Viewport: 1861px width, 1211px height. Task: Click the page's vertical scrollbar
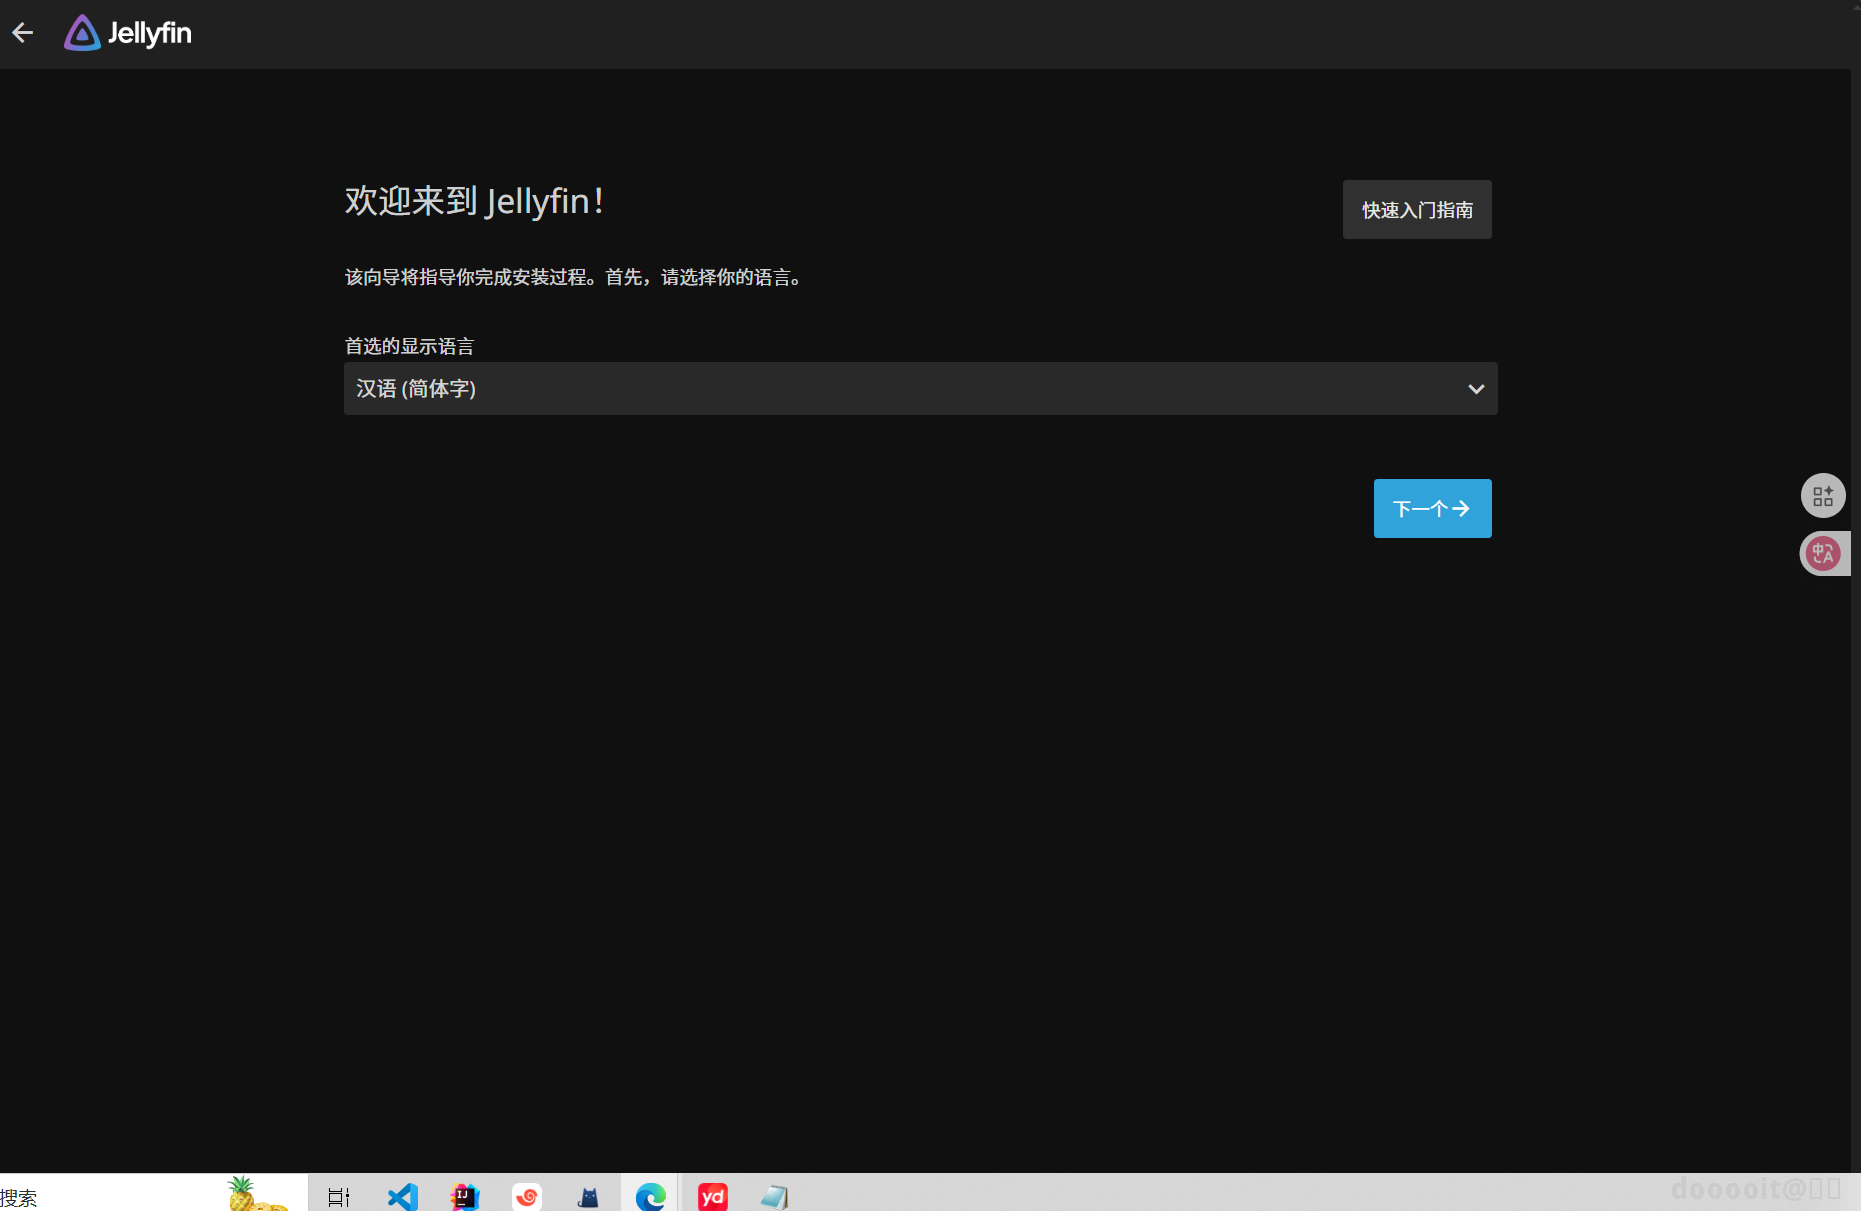tap(1855, 620)
